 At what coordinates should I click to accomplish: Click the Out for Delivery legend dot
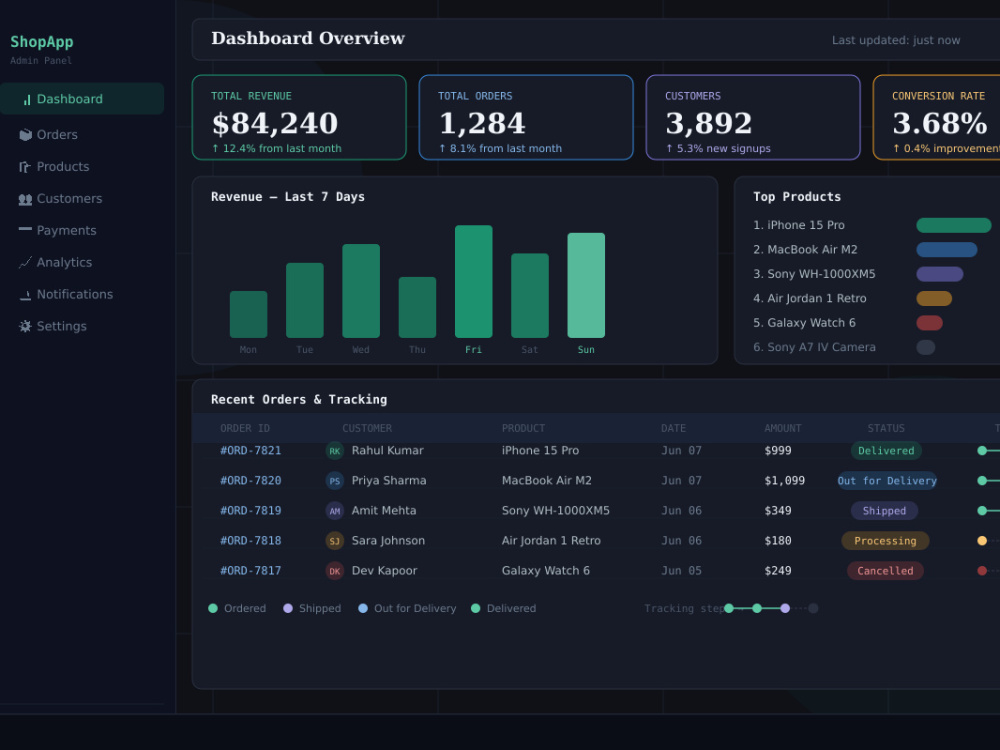[x=363, y=608]
